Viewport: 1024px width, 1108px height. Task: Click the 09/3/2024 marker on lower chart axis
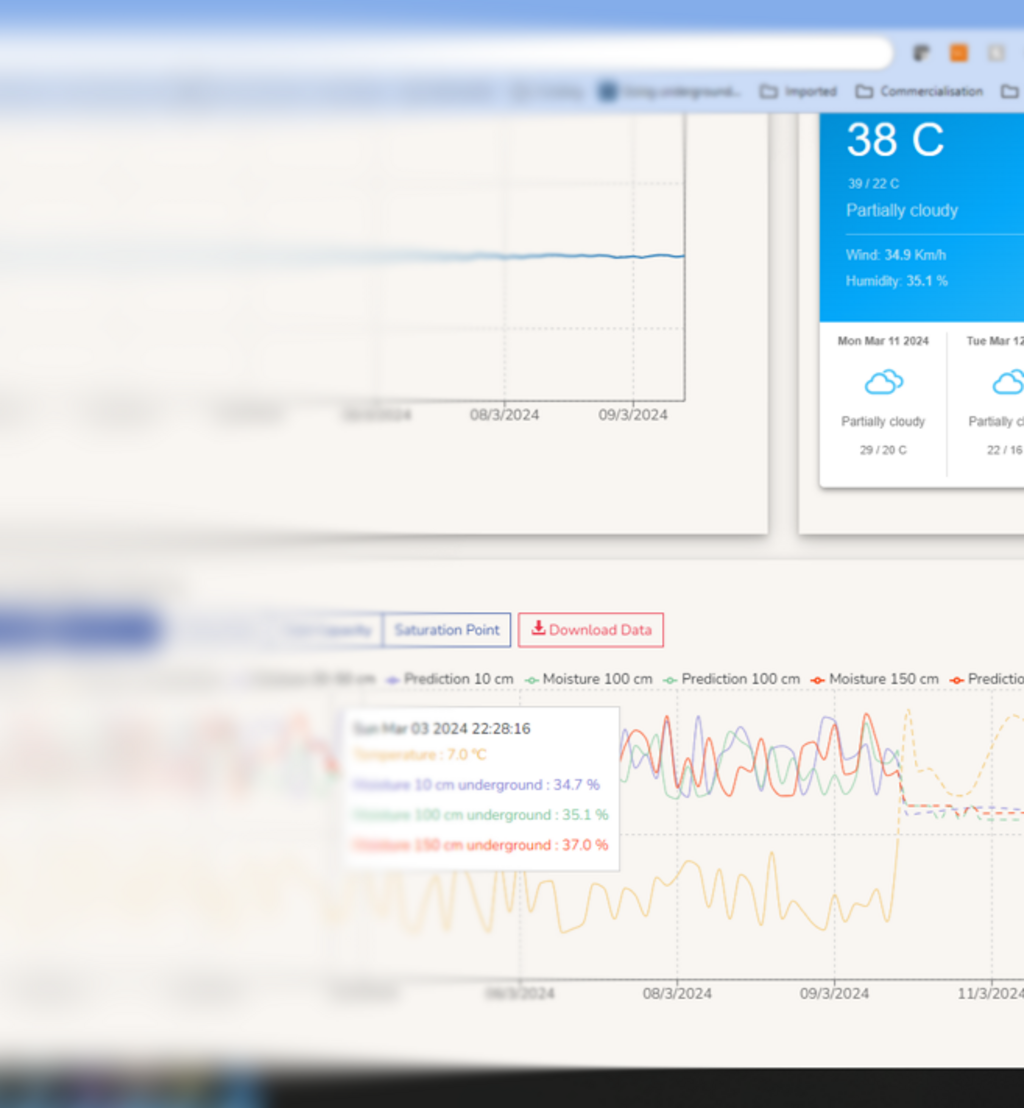click(834, 993)
